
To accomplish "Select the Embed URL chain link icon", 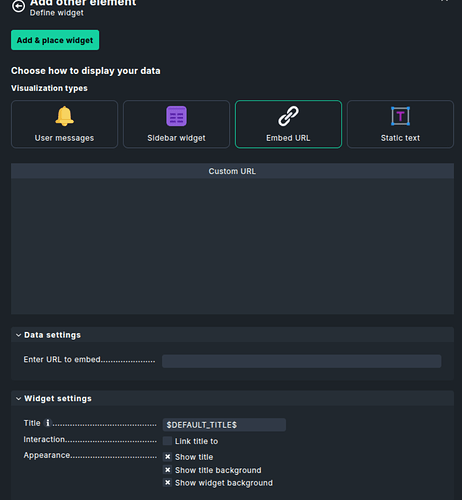I will click(288, 116).
